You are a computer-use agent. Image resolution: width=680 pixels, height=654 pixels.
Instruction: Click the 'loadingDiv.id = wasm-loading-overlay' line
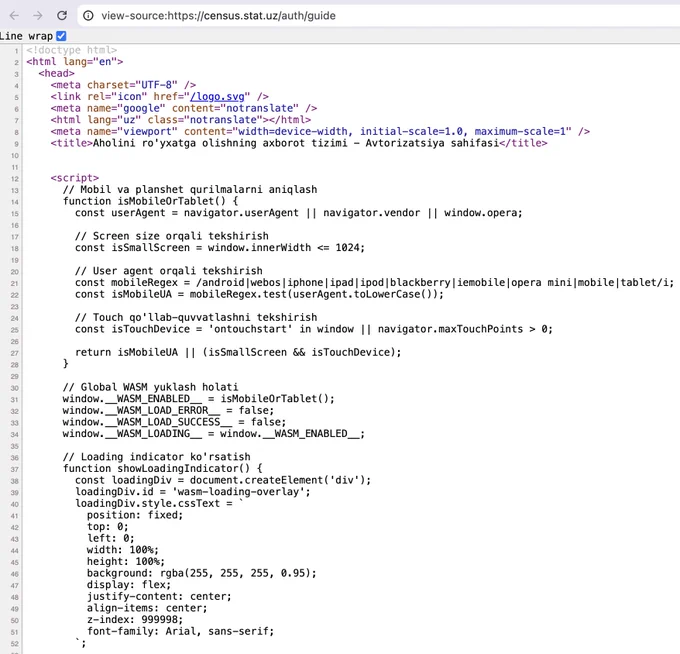(193, 492)
